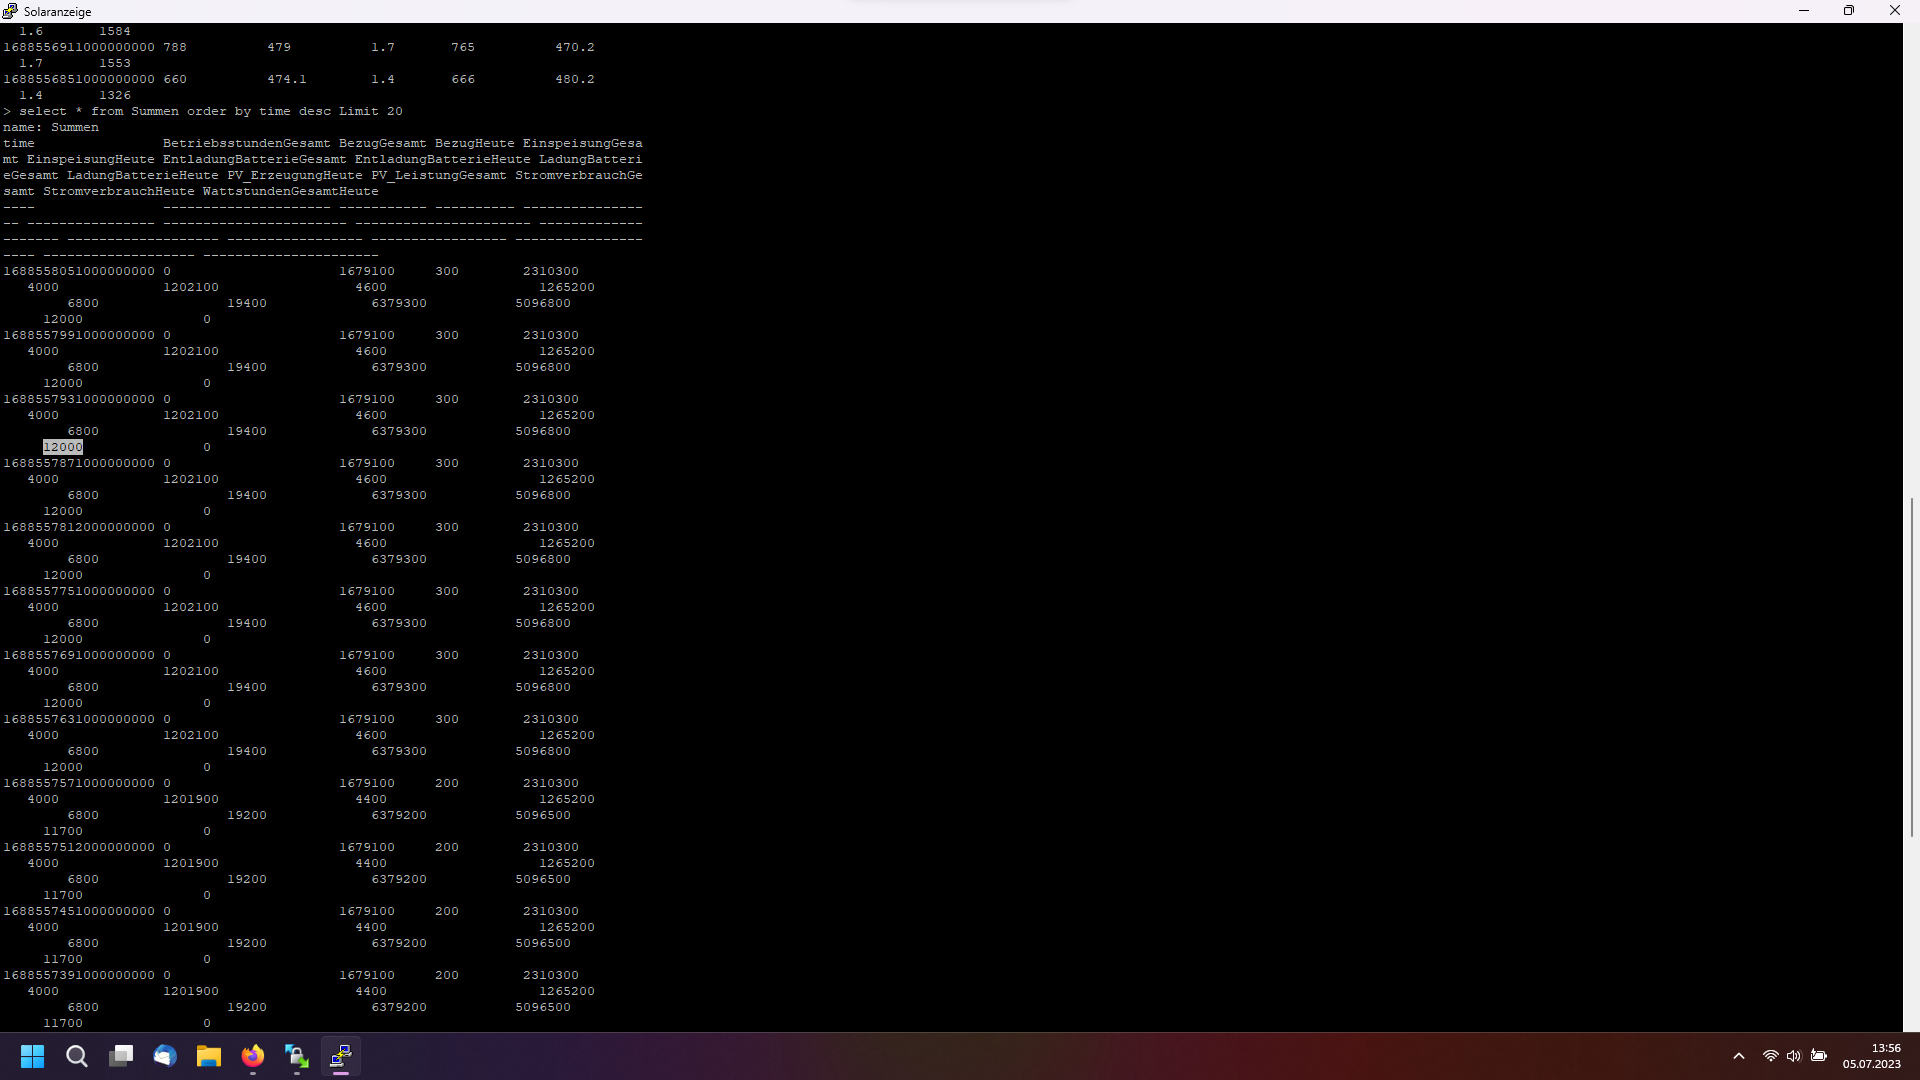Open Wi-Fi network status in tray
1920x1080 pixels.
point(1770,1056)
